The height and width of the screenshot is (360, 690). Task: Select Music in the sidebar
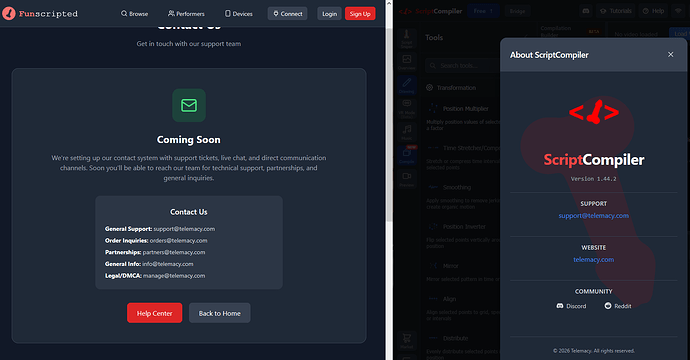[407, 132]
